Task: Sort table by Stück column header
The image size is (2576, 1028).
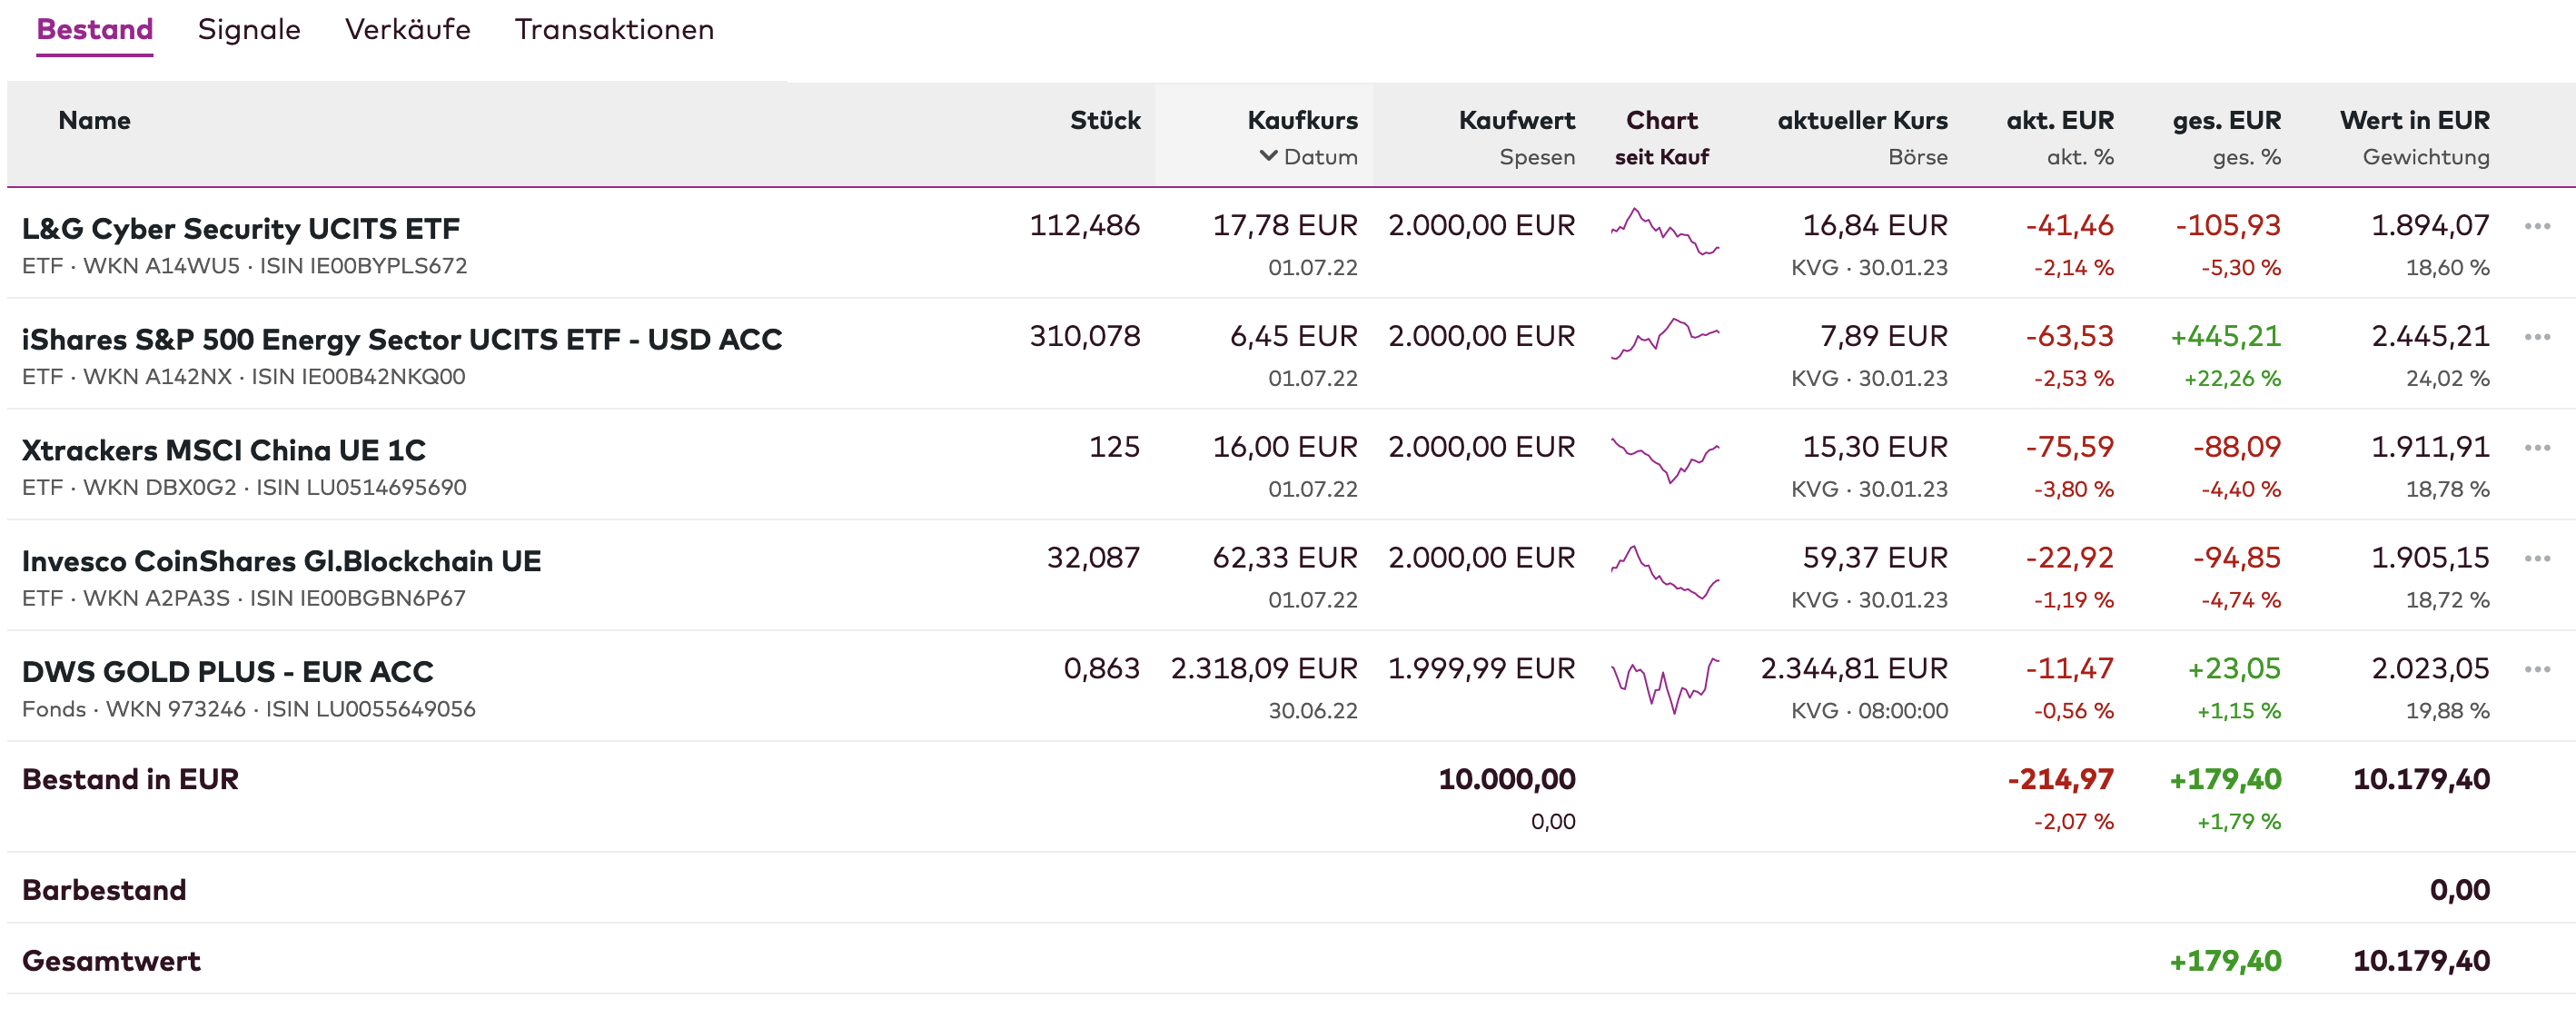Action: pyautogui.click(x=1104, y=120)
